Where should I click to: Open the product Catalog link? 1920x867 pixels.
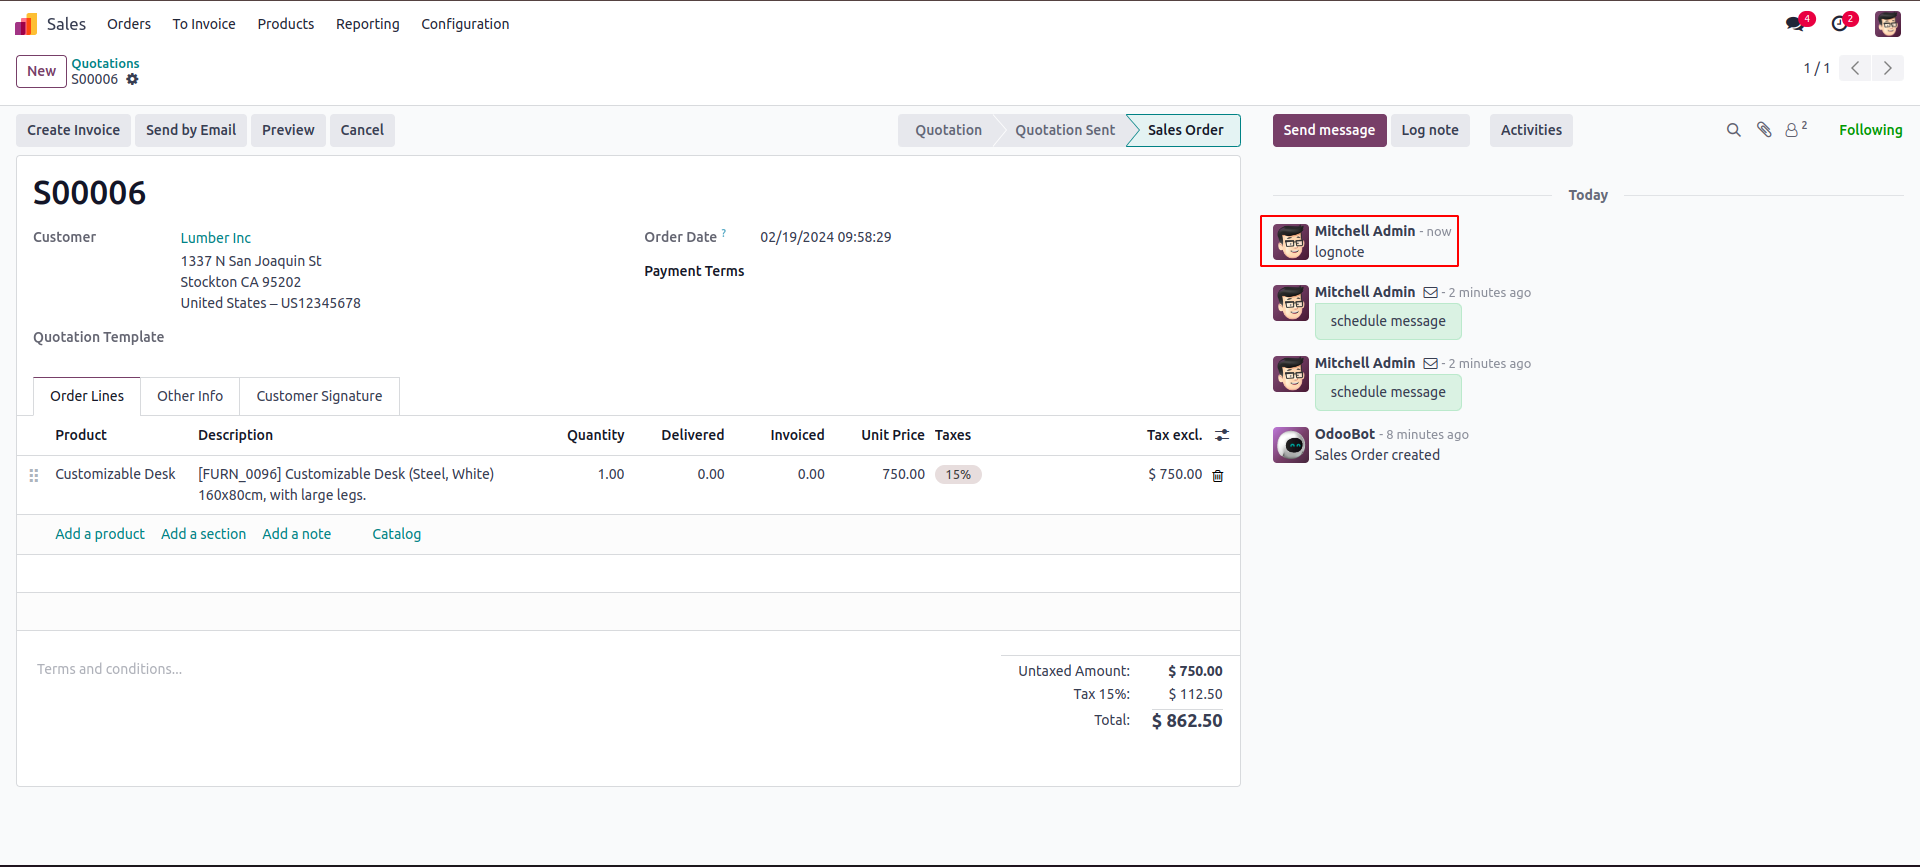(x=397, y=534)
